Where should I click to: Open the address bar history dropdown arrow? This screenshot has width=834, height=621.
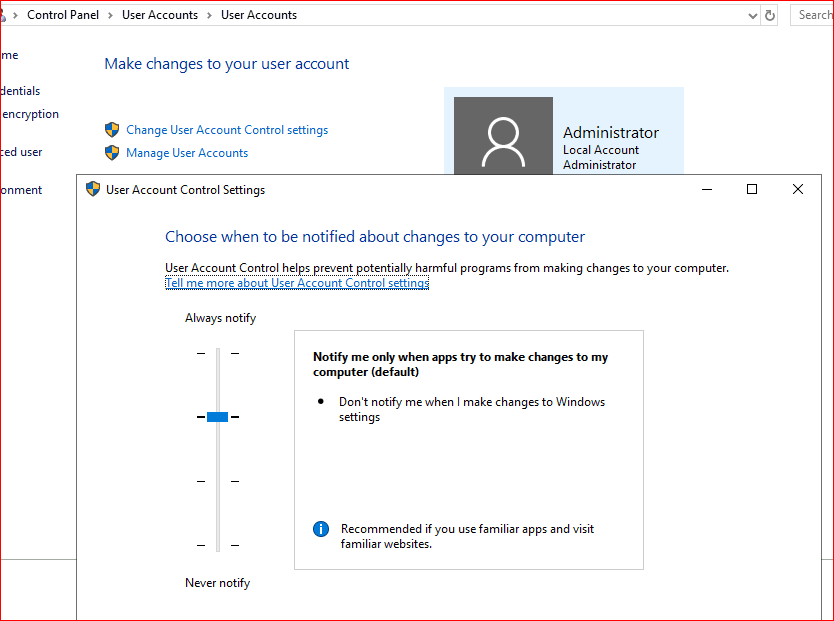click(752, 15)
